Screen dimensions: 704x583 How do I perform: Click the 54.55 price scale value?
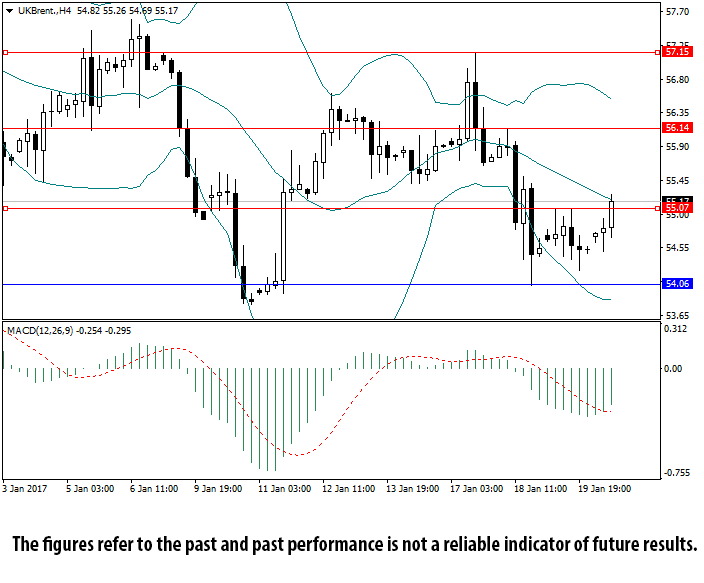tap(677, 248)
